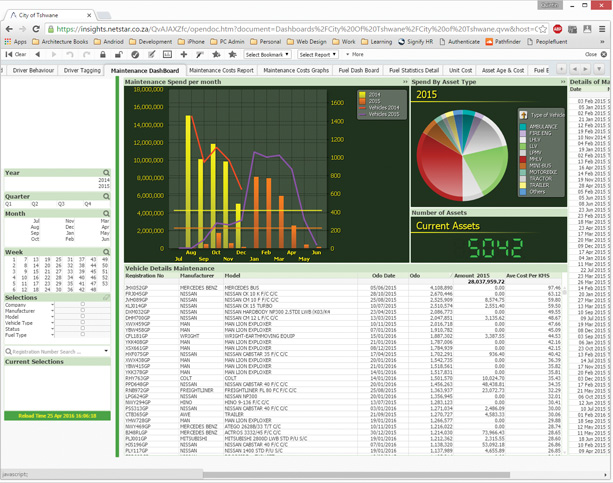
Task: Click the Unit Cost tab
Action: [x=461, y=70]
